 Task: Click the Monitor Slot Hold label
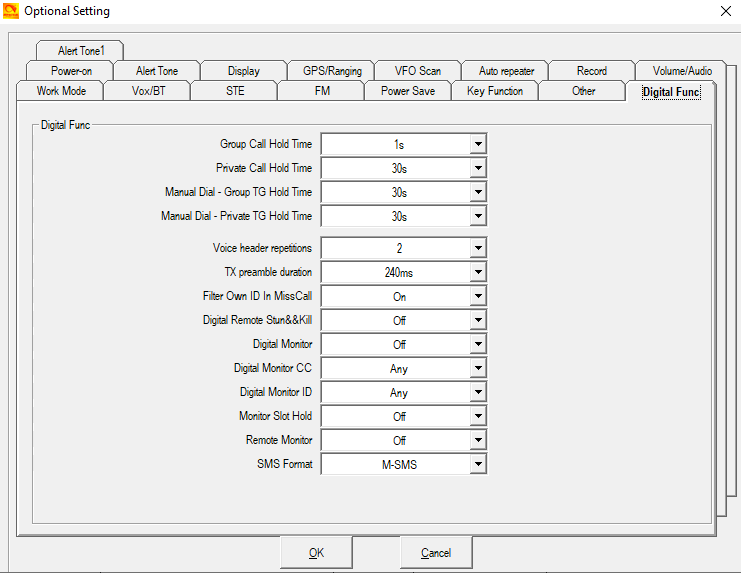276,416
